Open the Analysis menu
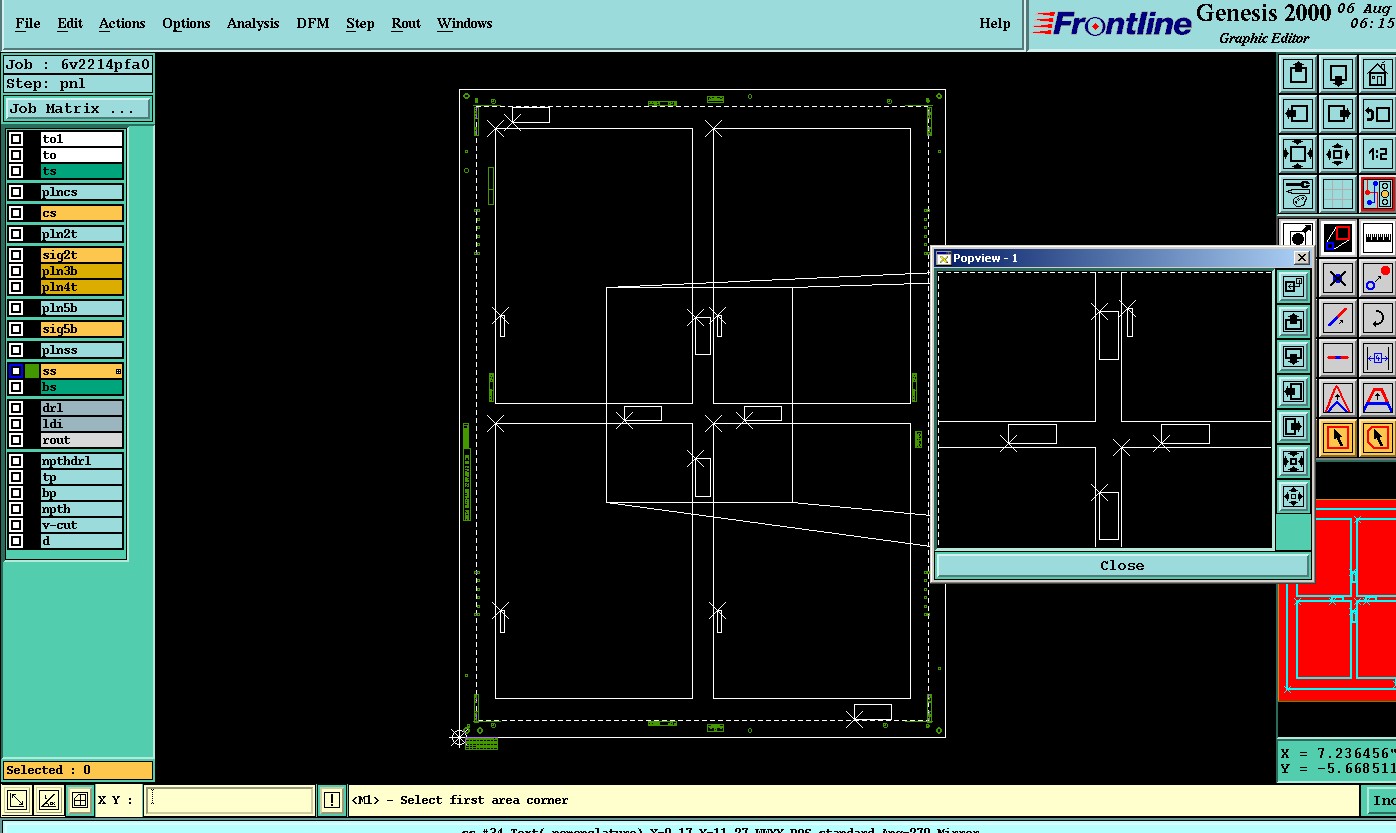This screenshot has height=833, width=1396. pos(253,23)
